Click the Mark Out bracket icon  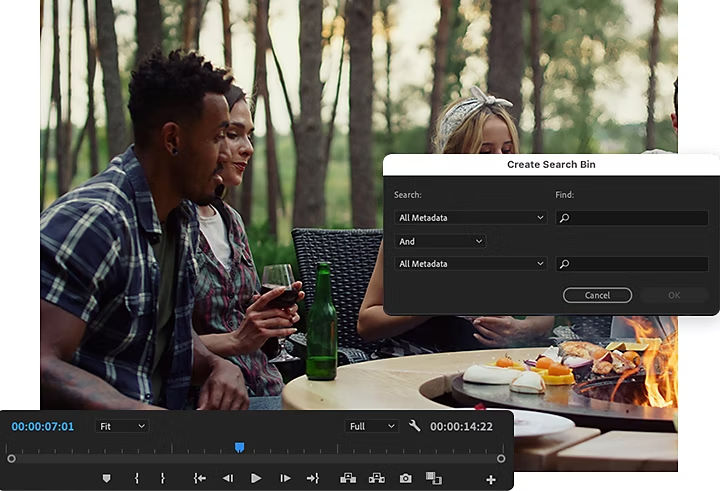click(x=162, y=479)
